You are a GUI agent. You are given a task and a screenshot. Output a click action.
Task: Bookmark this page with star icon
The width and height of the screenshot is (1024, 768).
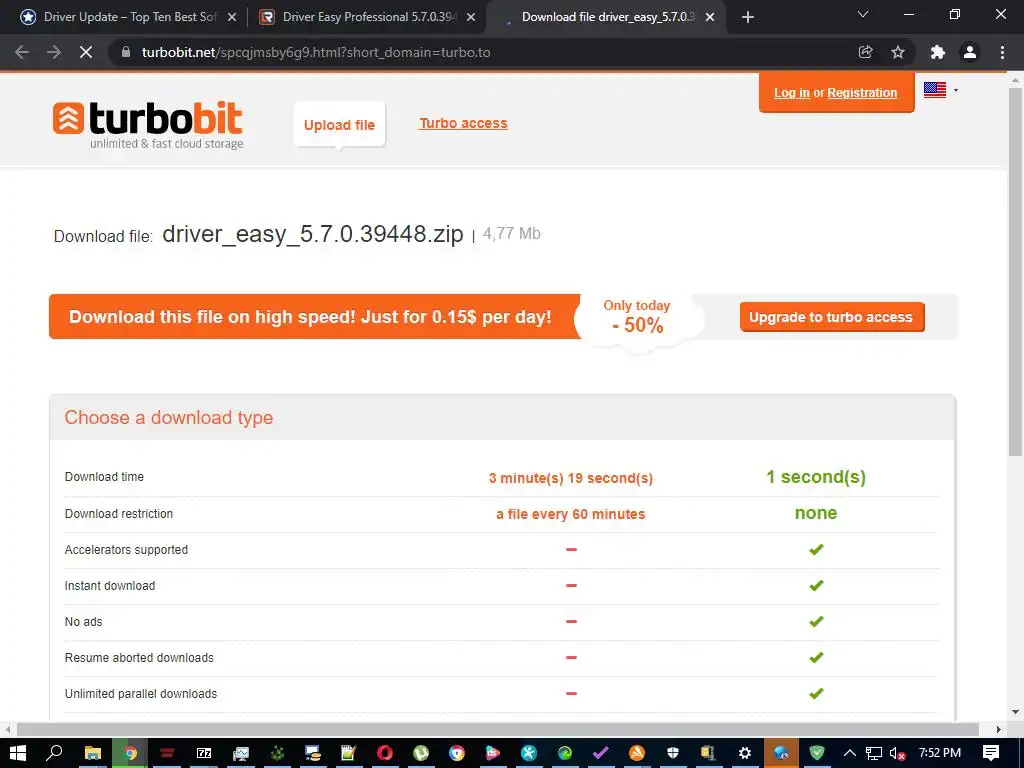898,52
